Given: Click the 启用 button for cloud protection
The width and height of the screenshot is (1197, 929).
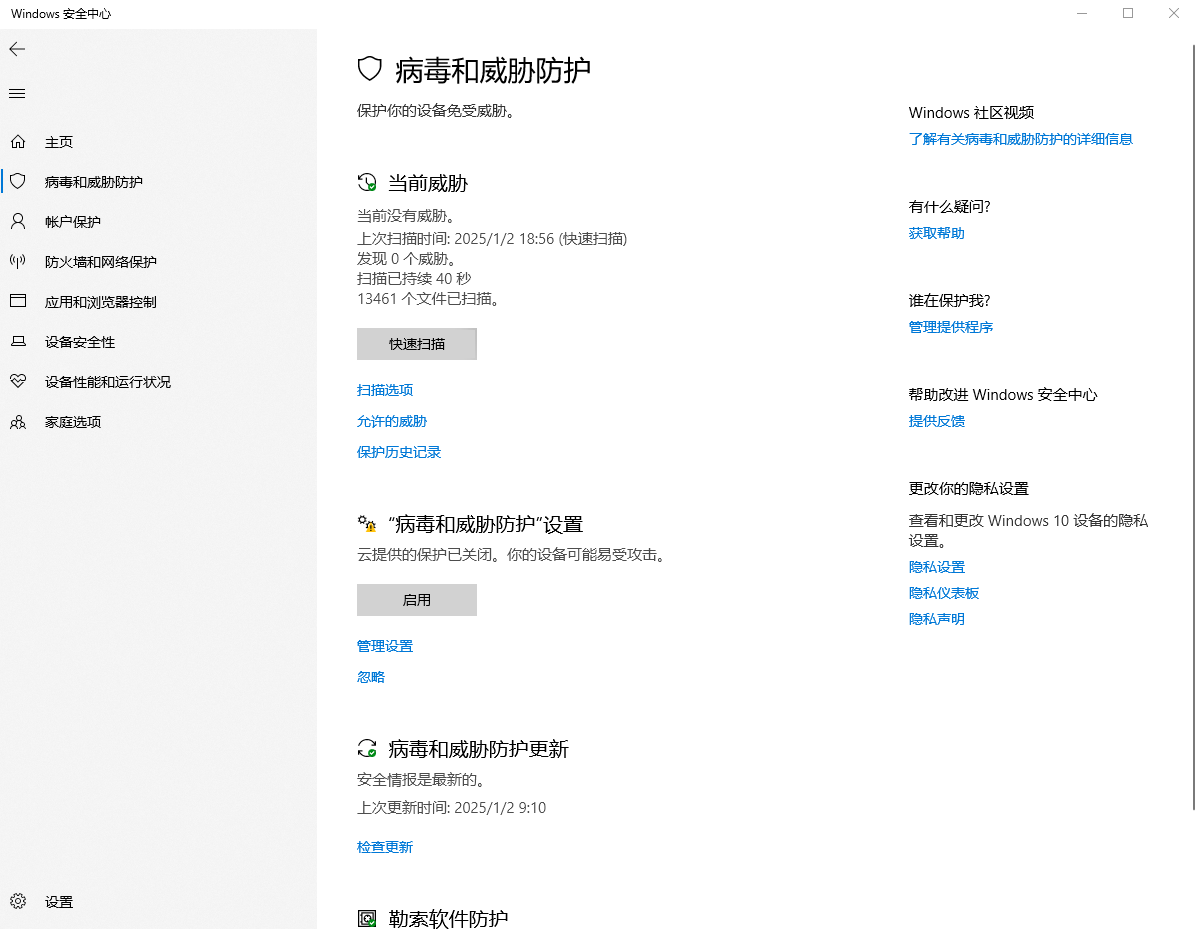Looking at the screenshot, I should 417,600.
